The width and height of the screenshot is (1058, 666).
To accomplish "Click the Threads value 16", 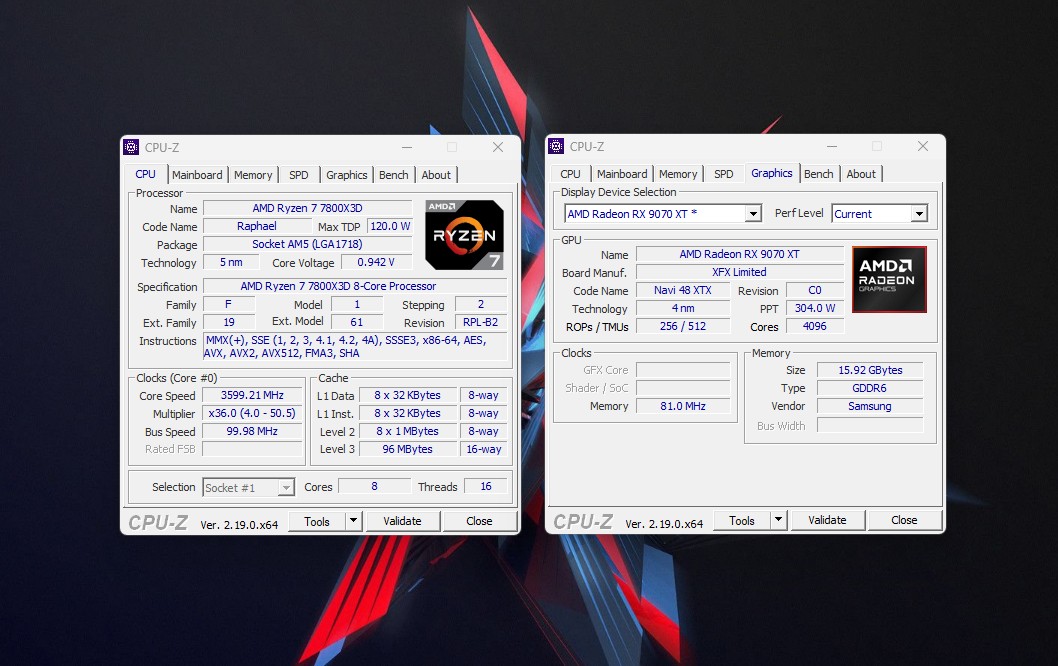I will [486, 487].
